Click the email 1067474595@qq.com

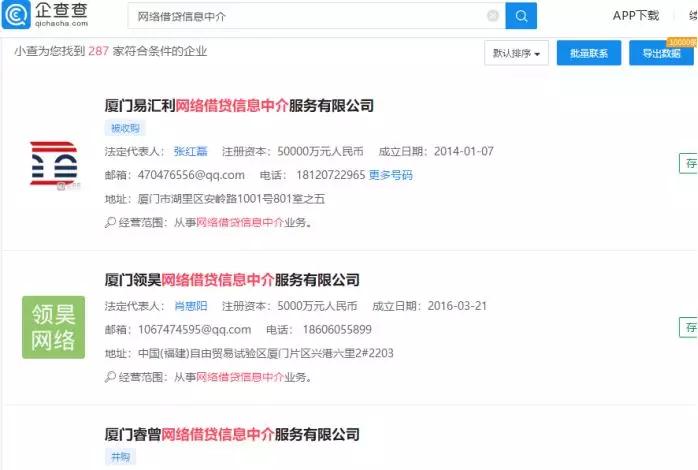(195, 330)
